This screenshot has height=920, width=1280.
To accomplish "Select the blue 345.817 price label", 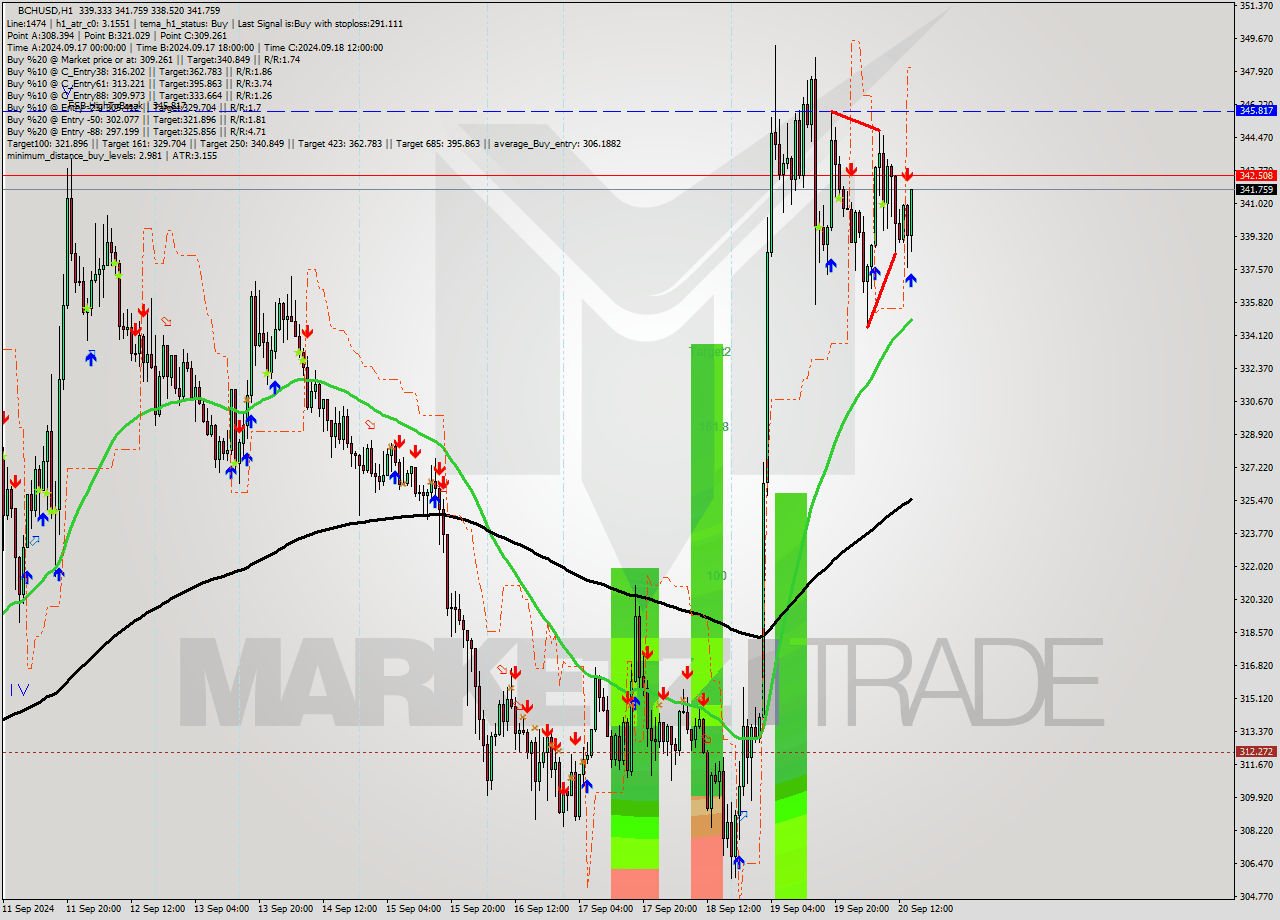I will (1256, 111).
